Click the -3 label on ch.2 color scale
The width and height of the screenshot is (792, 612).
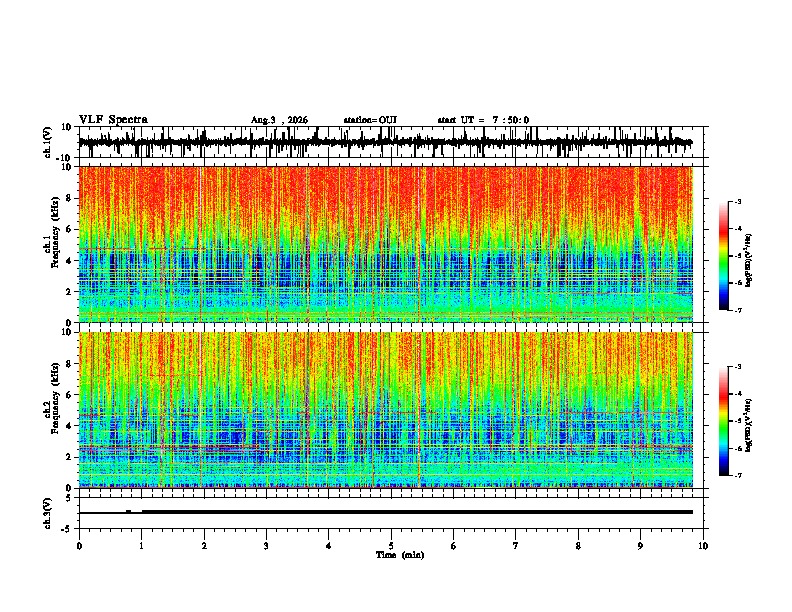[x=737, y=367]
